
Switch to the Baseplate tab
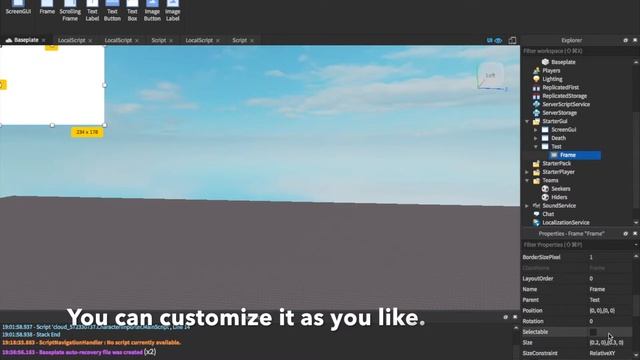tap(25, 40)
